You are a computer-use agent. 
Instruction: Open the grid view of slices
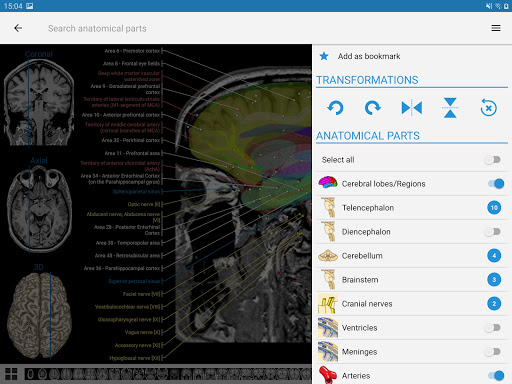(x=11, y=374)
